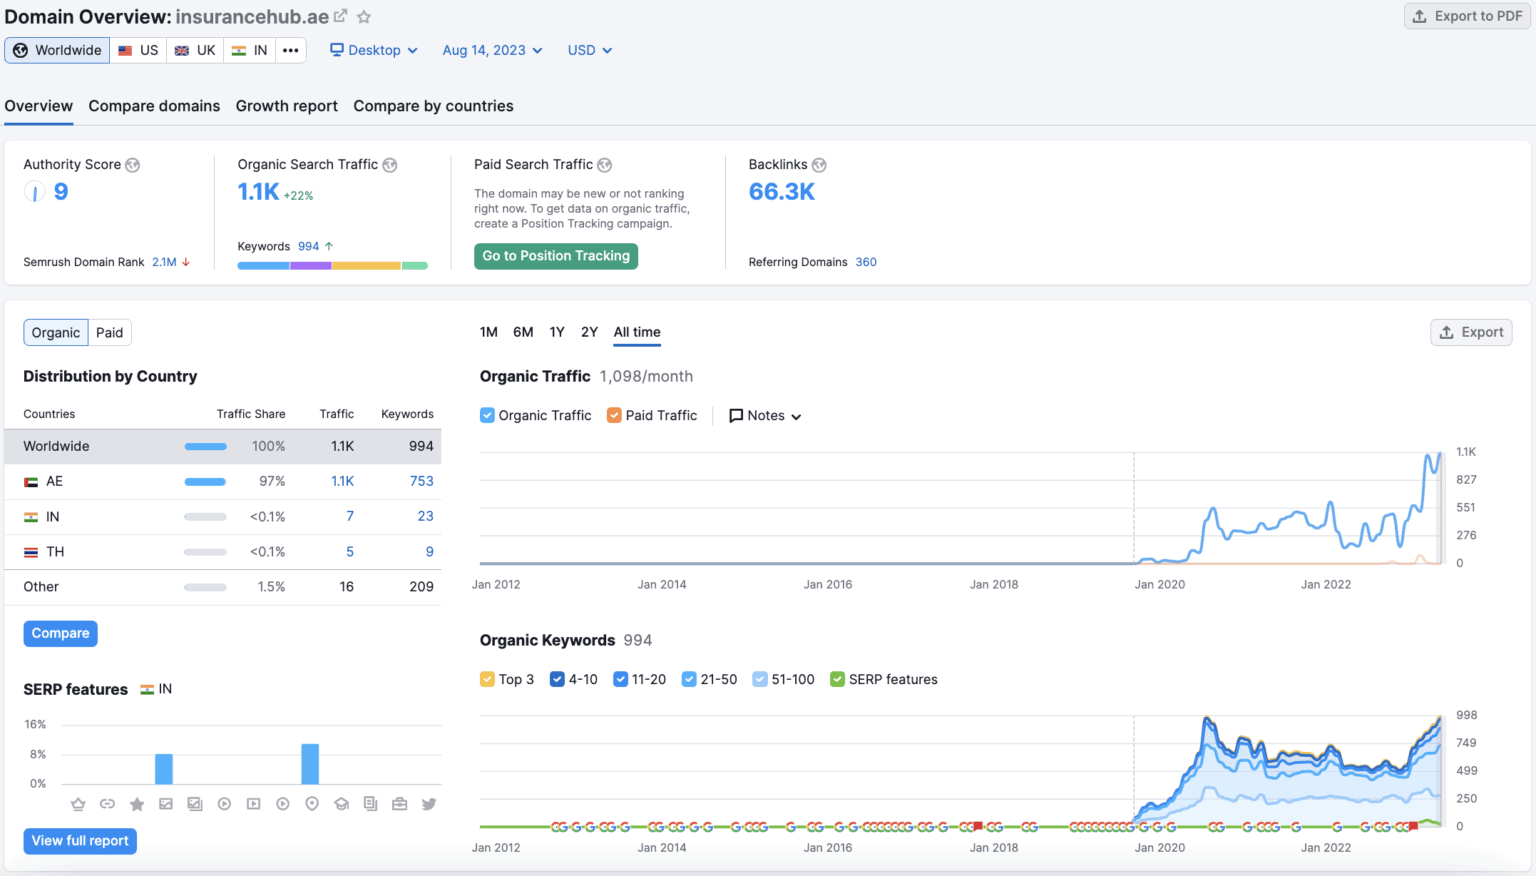Image resolution: width=1536 pixels, height=876 pixels.
Task: Click the crown featured-snippet icon in SERP features
Action: pyautogui.click(x=78, y=804)
